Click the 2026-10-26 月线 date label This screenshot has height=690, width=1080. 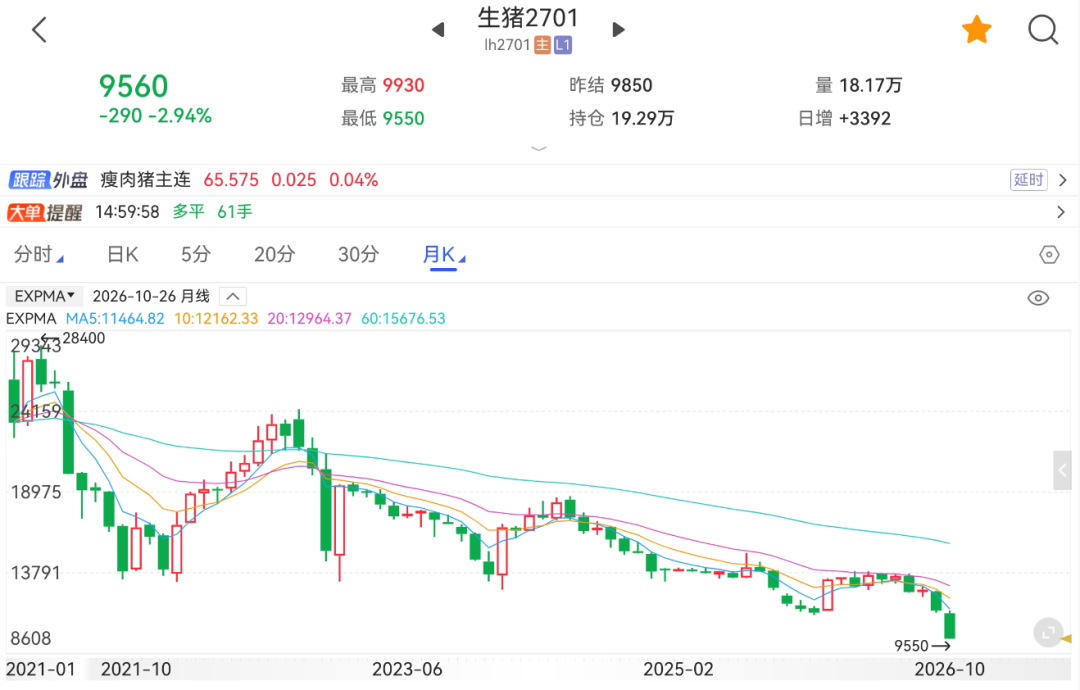[151, 296]
